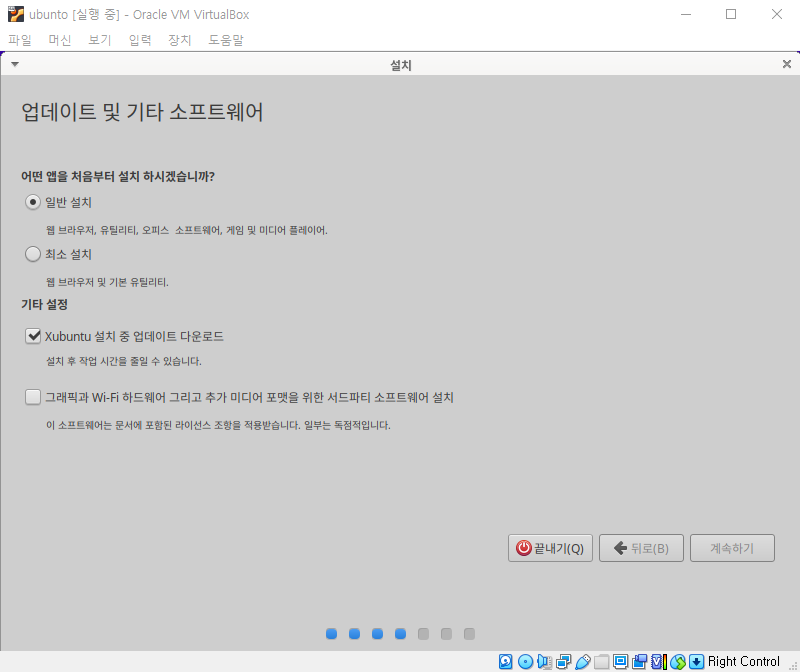Viewport: 800px width, 672px height.
Task: Click the 끝내기(Q) button
Action: pyautogui.click(x=550, y=548)
